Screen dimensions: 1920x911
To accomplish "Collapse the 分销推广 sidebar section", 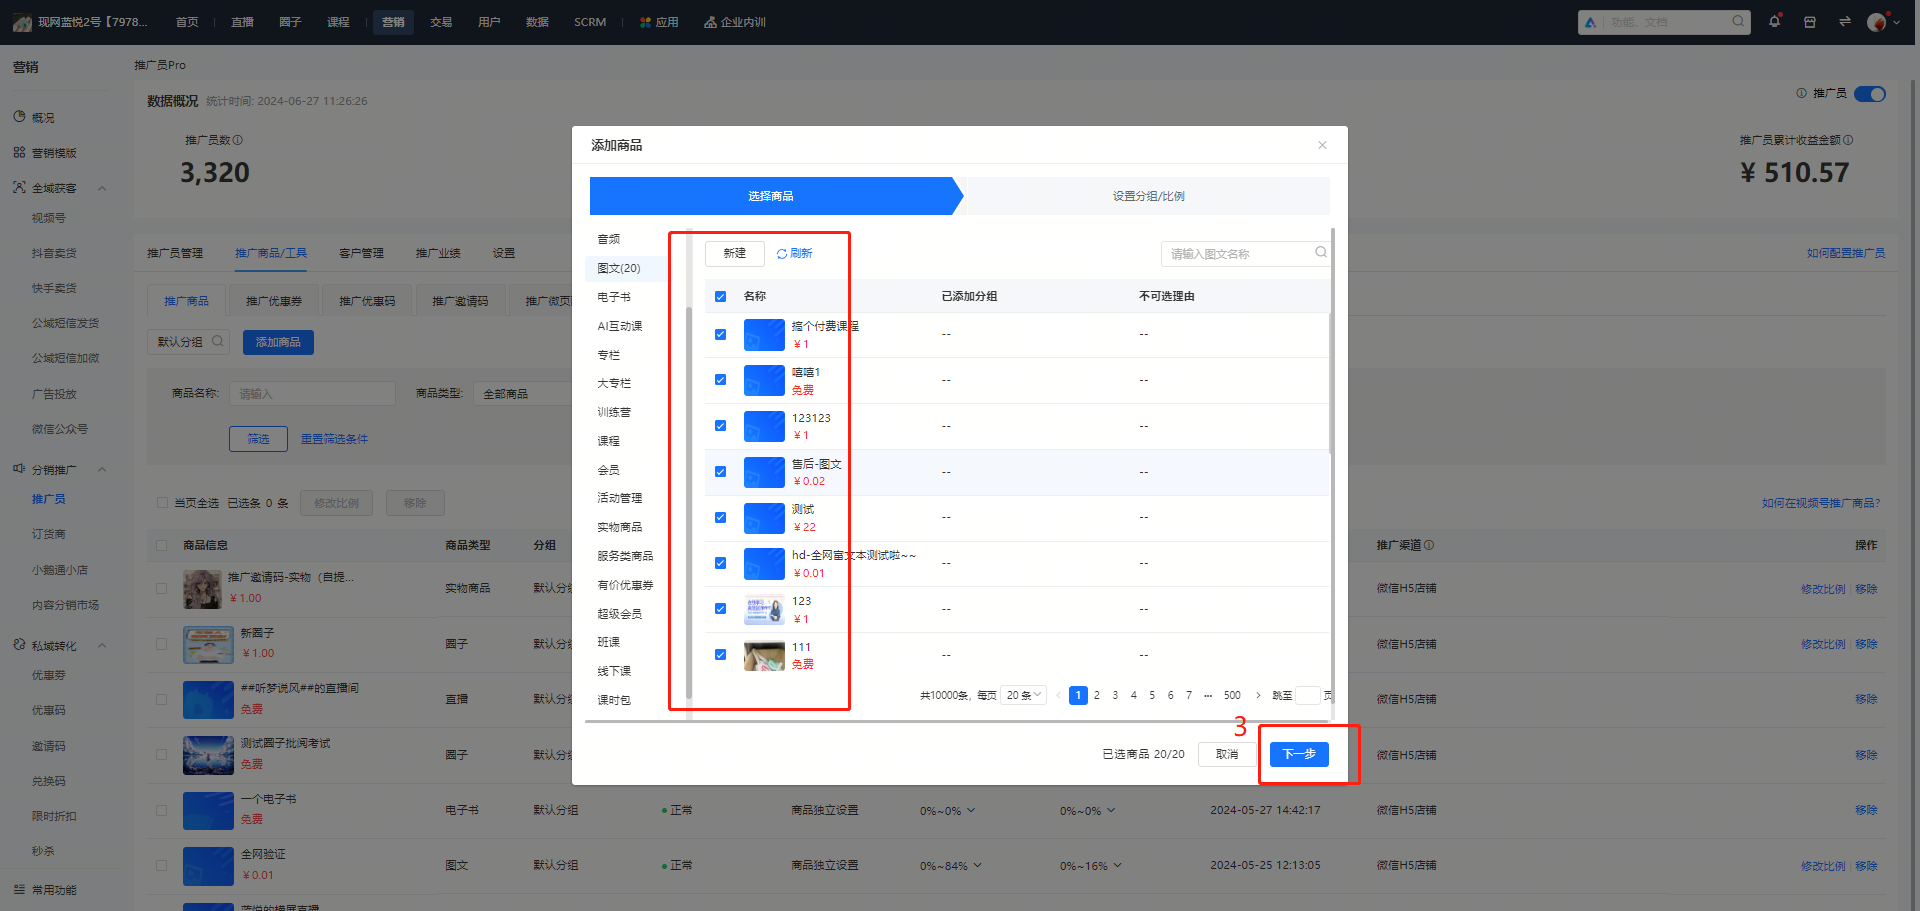I will (102, 470).
